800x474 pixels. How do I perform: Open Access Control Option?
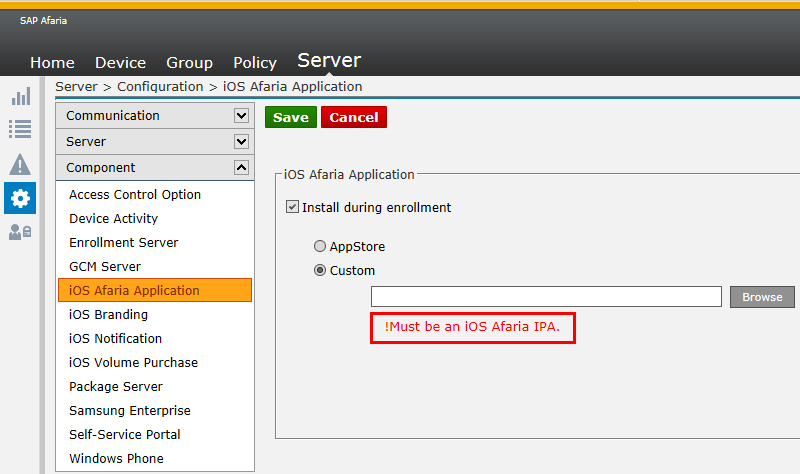click(135, 194)
